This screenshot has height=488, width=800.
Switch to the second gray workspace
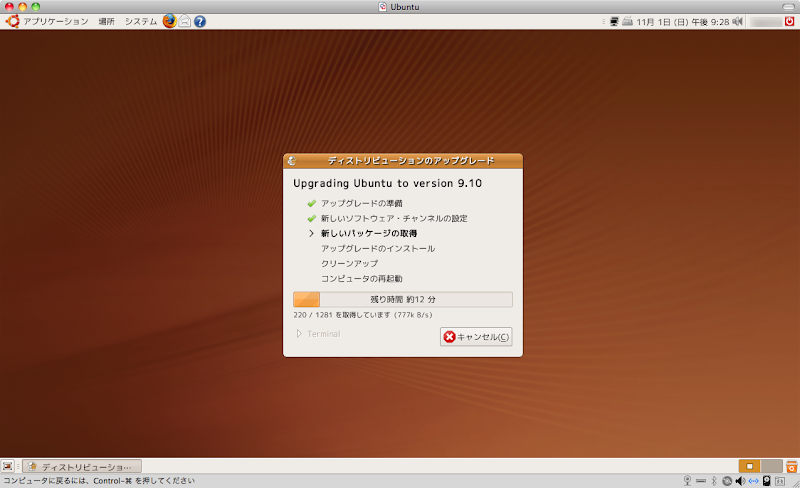(x=771, y=466)
